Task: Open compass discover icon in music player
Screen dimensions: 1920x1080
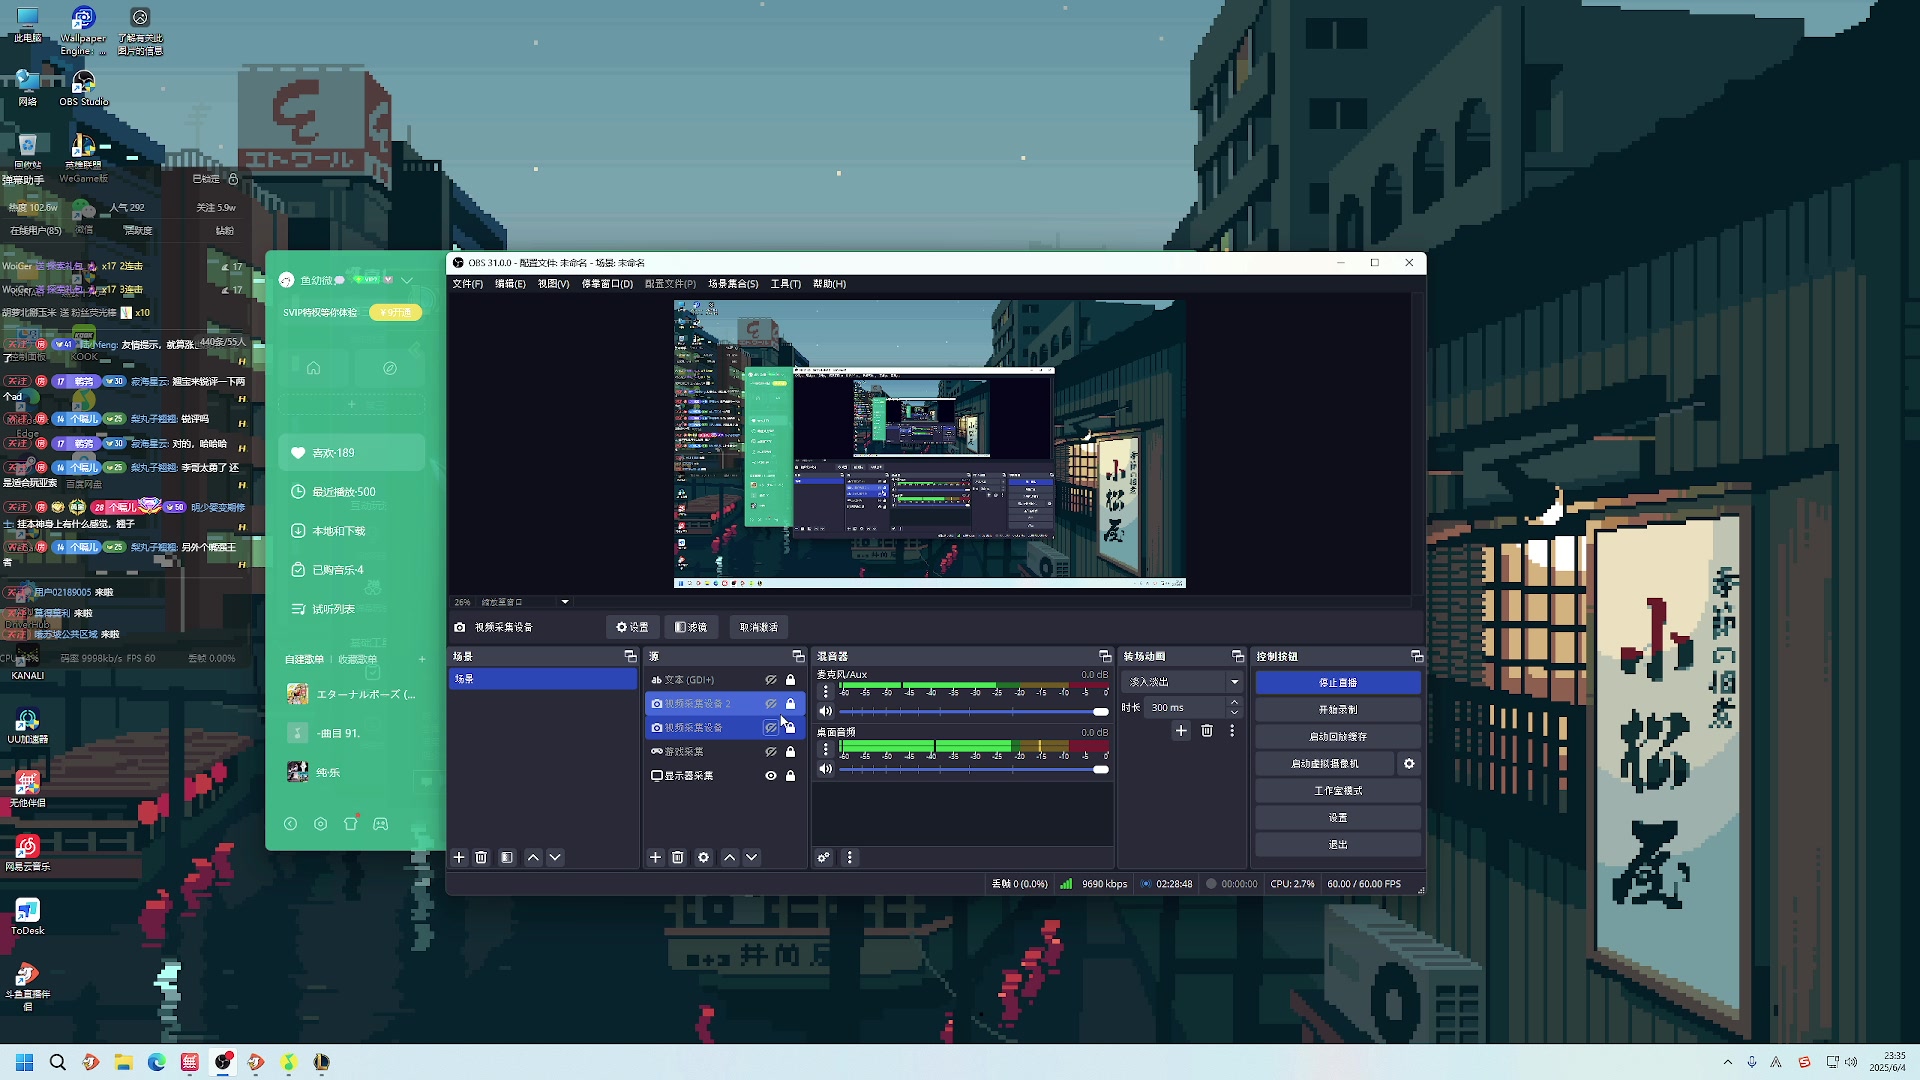Action: 390,368
